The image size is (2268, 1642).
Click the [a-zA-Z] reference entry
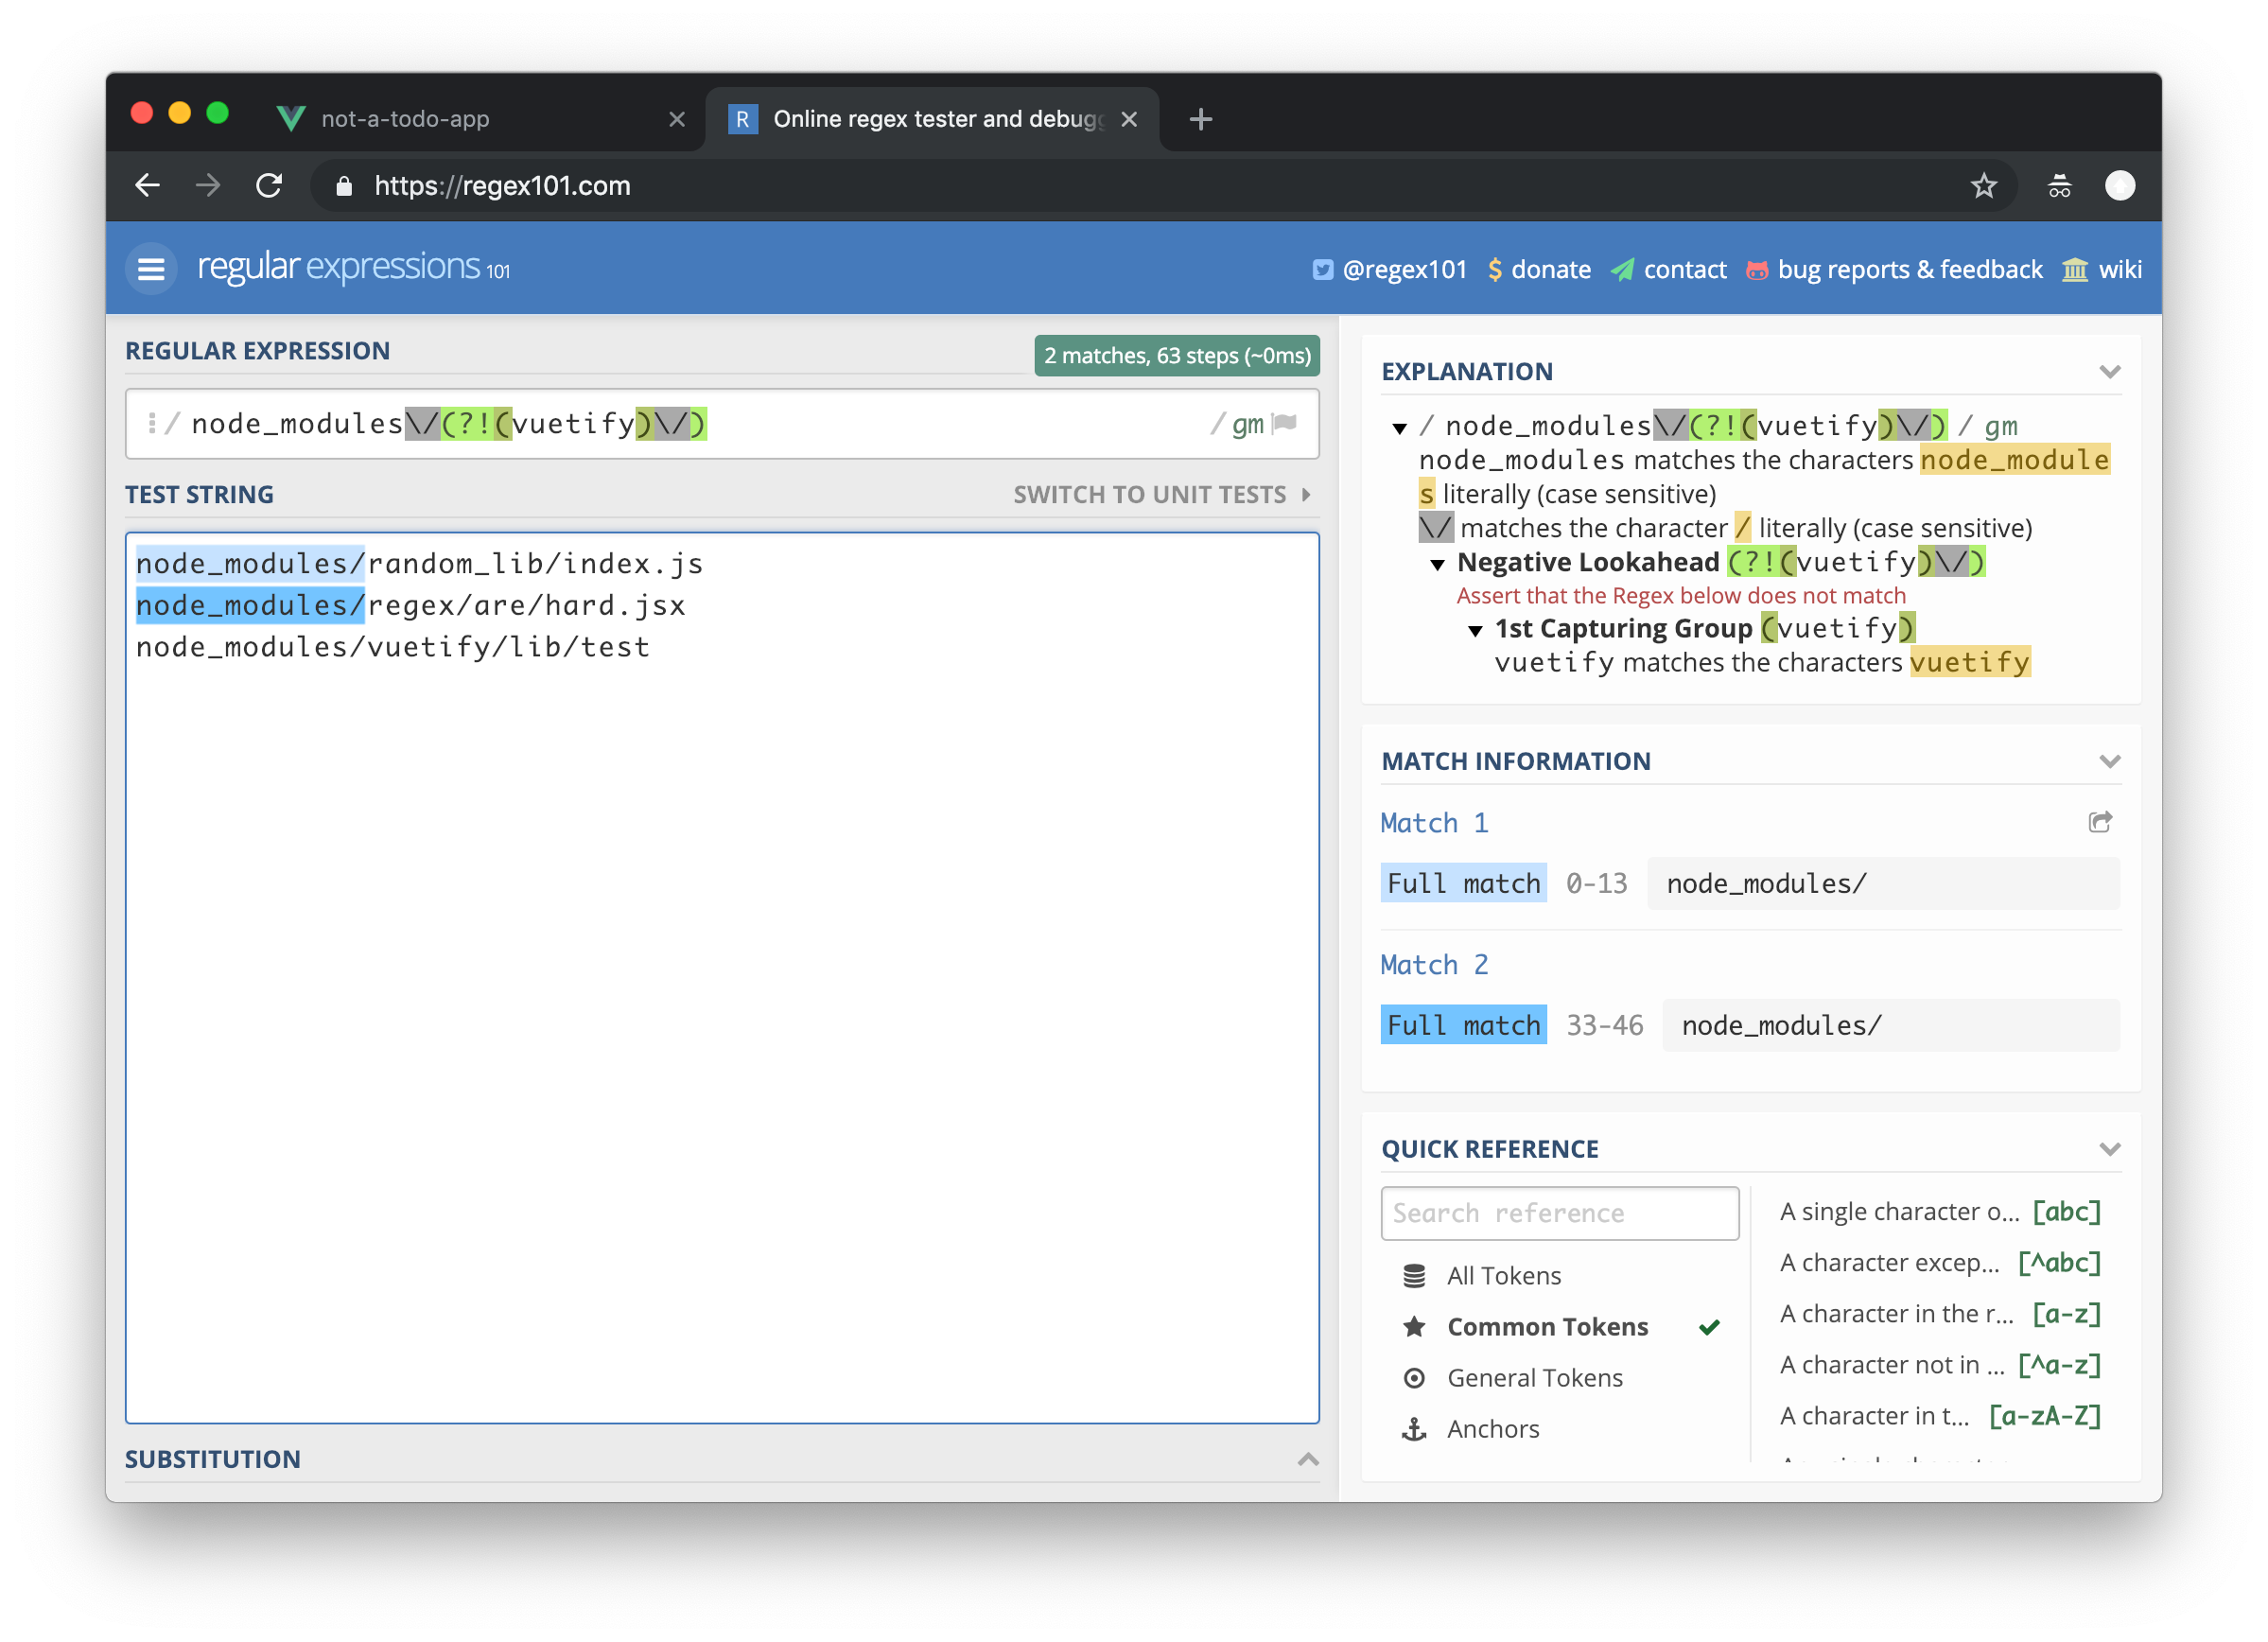(x=1939, y=1415)
